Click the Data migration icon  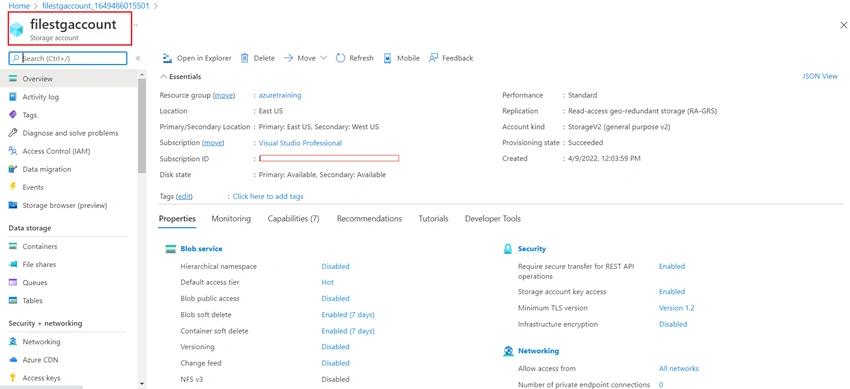[x=12, y=169]
